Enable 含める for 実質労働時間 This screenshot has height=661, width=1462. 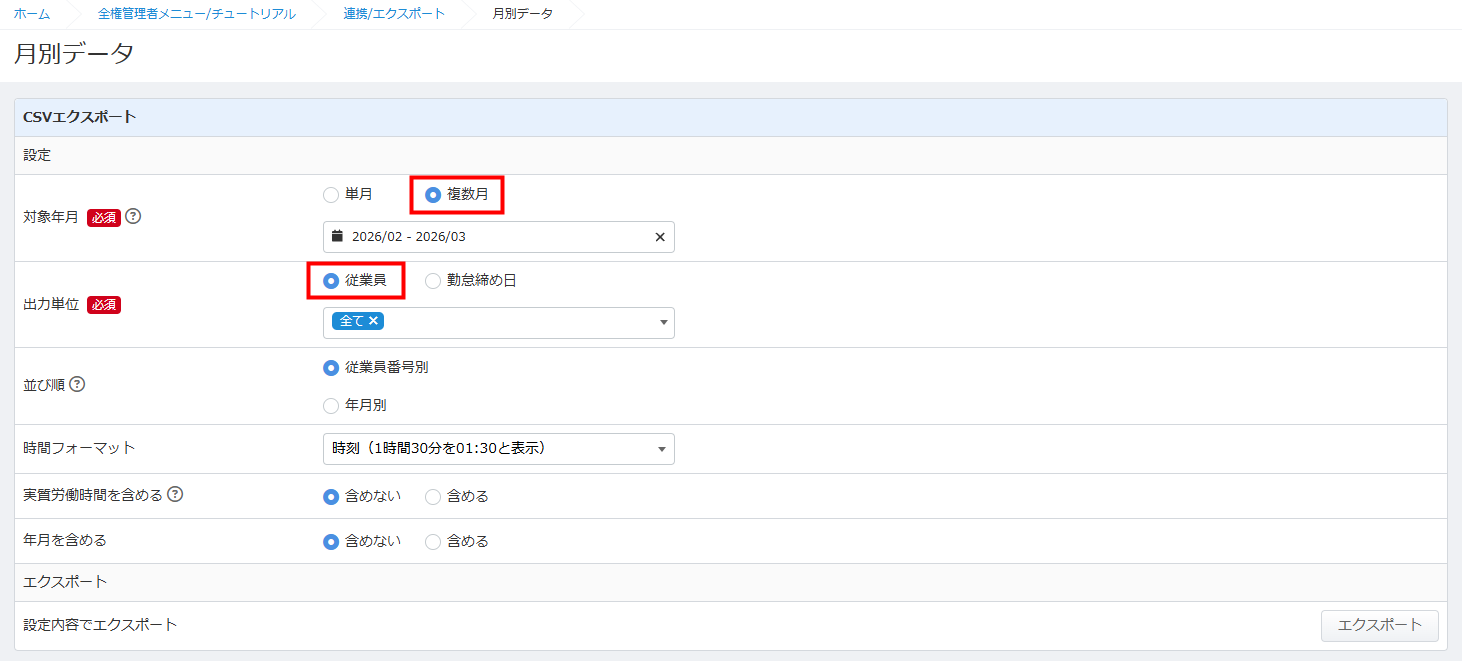[x=433, y=496]
